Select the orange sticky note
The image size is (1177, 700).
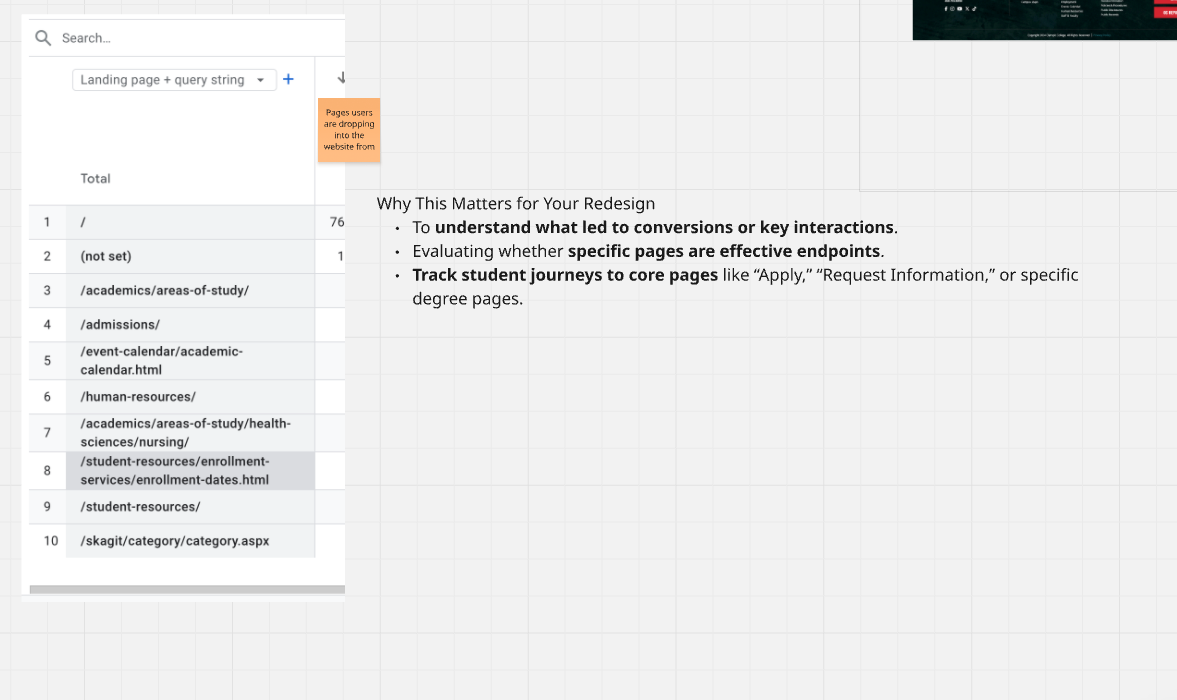tap(349, 130)
